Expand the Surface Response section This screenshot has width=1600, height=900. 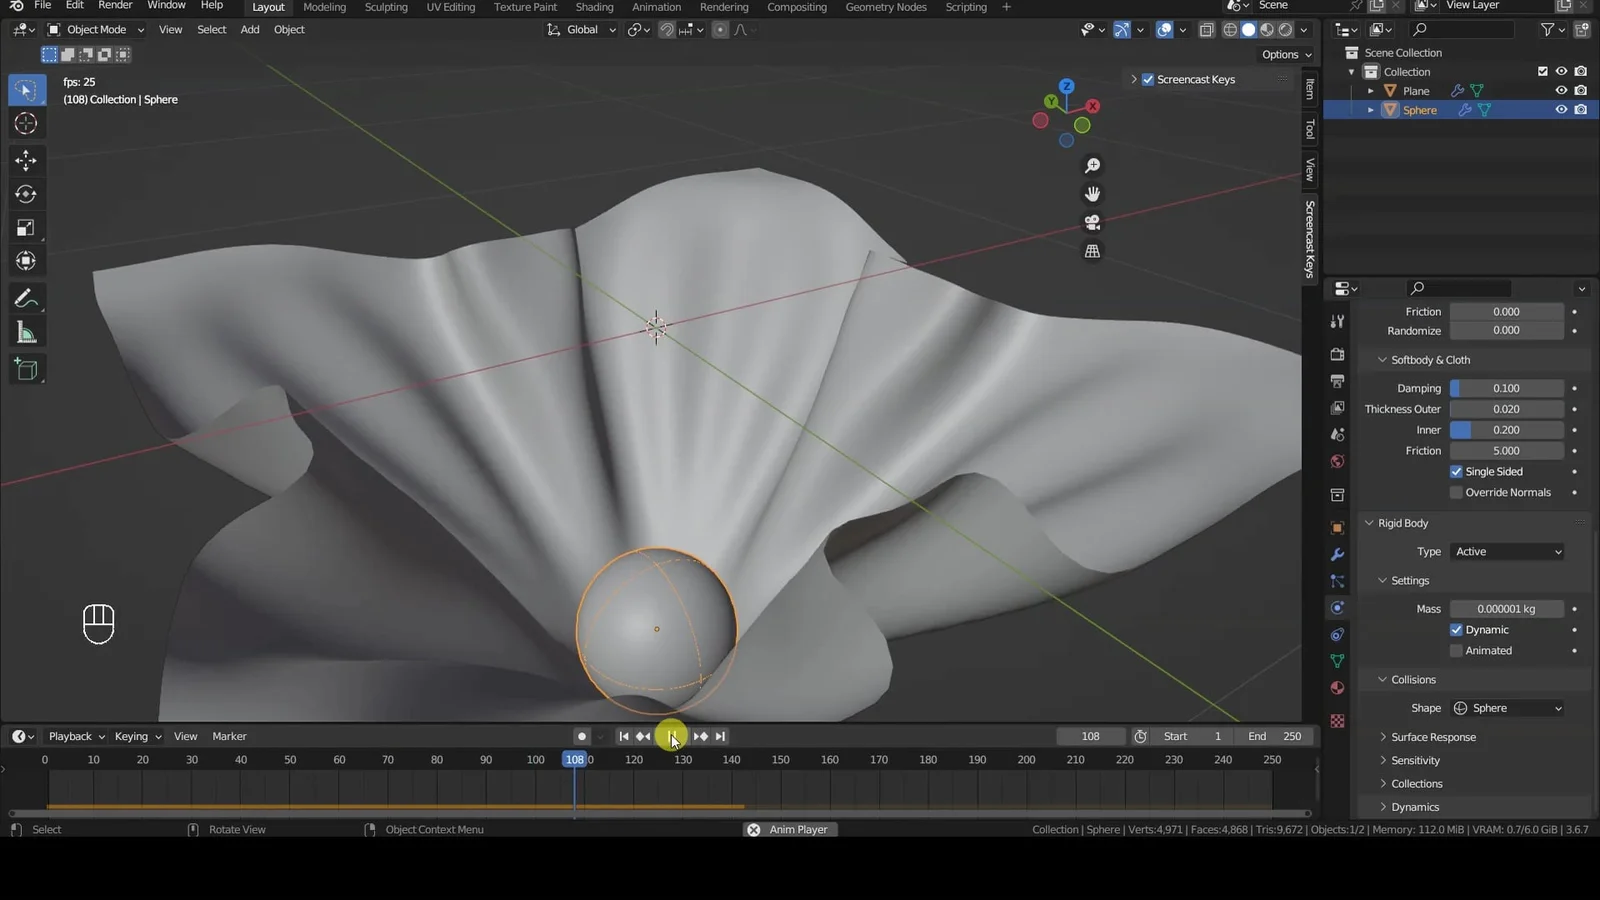[1432, 737]
